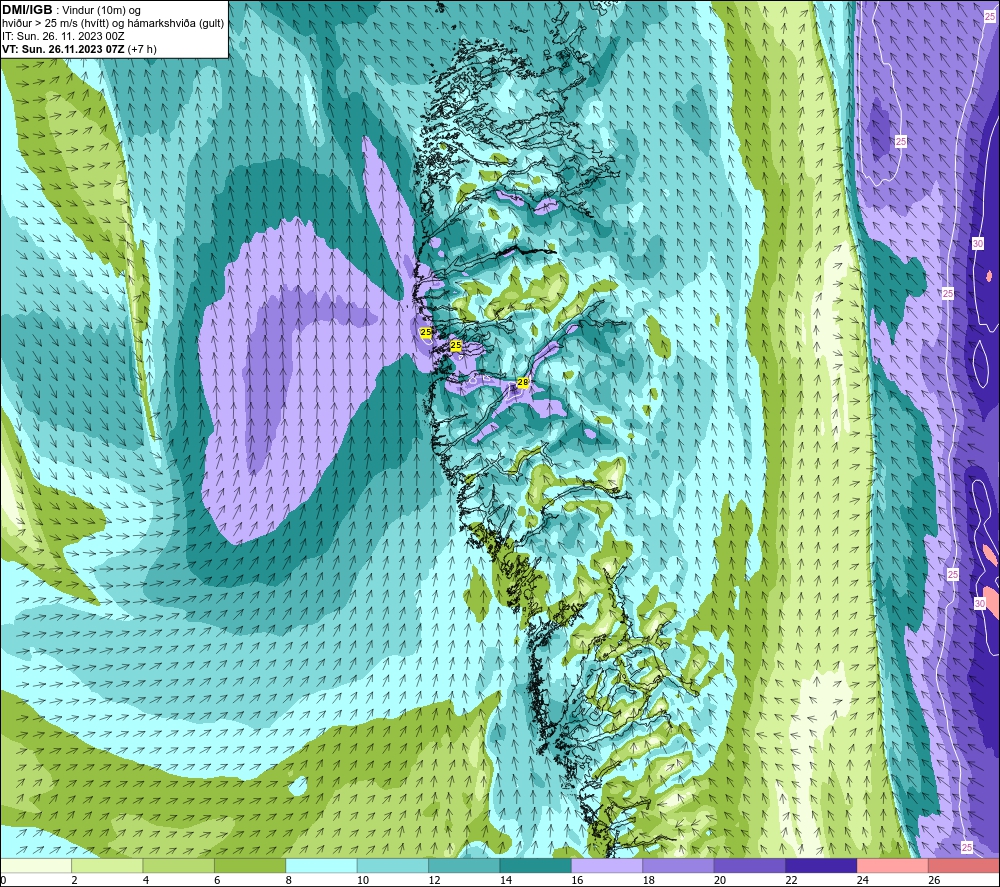The image size is (1000, 887).
Task: Click the '20' tick label on the color scale
Action: 720,880
